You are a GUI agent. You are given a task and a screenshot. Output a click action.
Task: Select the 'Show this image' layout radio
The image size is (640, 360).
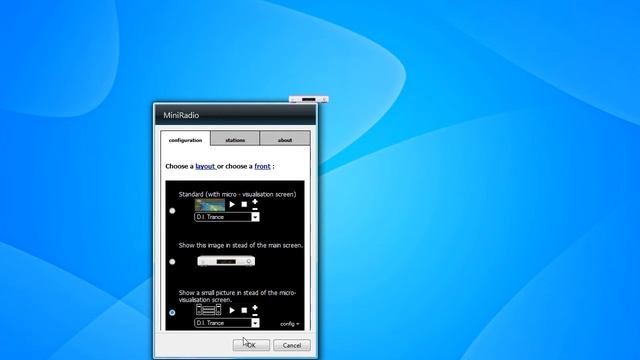coord(172,262)
